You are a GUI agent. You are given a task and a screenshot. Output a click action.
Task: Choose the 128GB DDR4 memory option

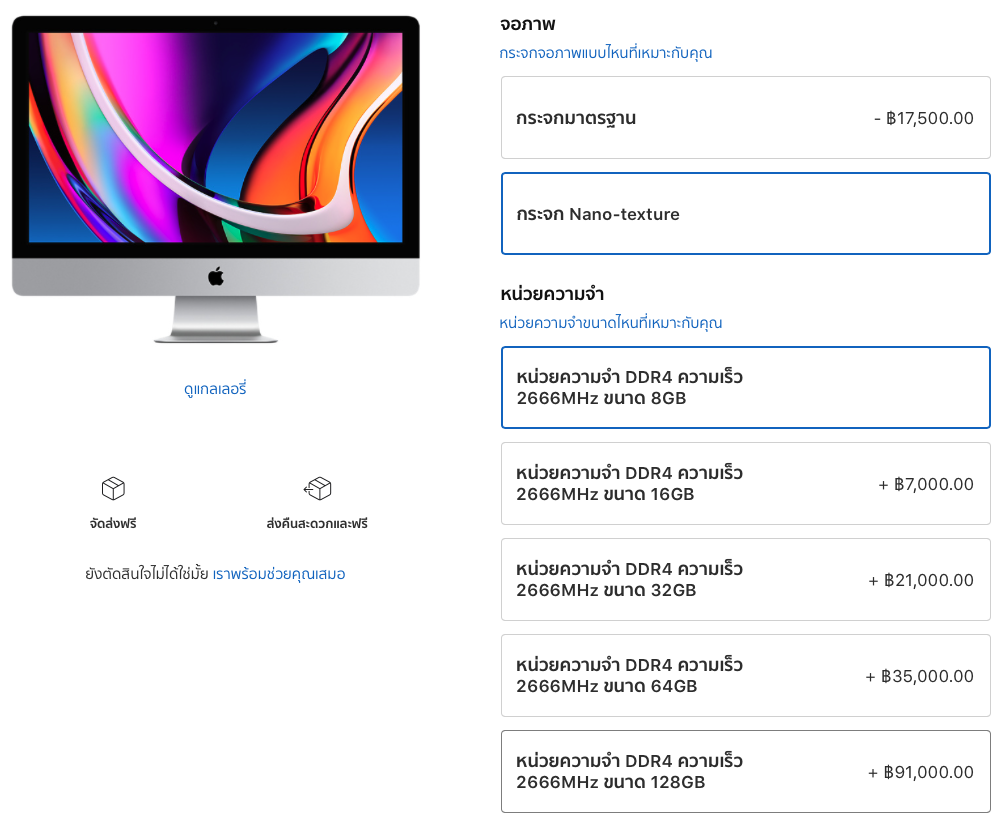[x=745, y=772]
